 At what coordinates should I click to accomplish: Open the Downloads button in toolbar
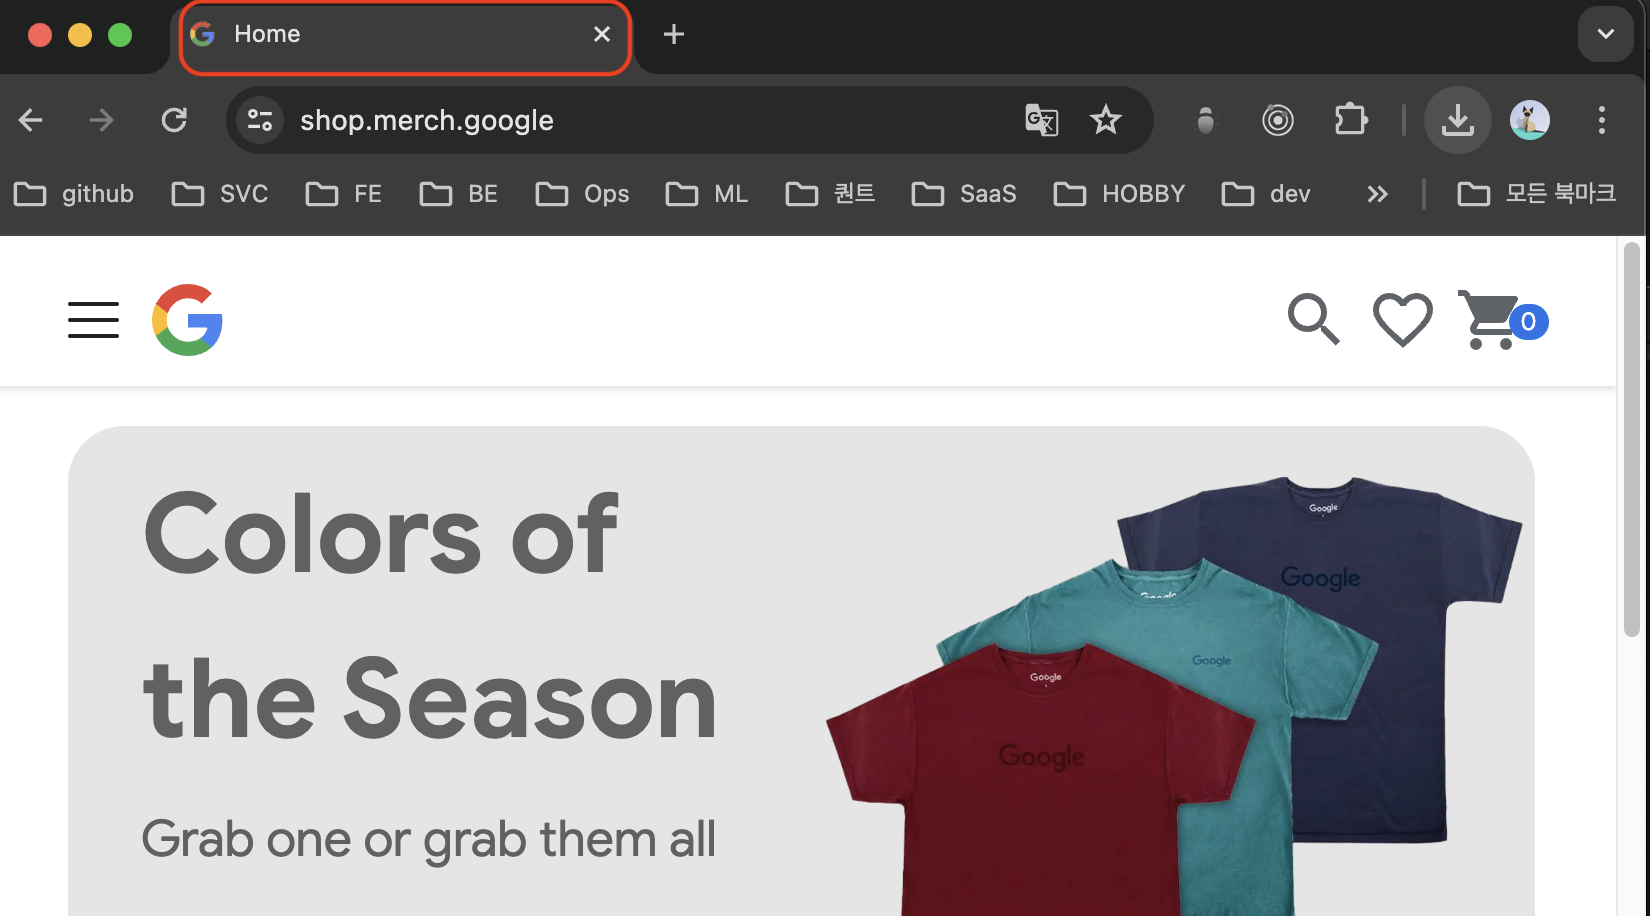[1458, 120]
